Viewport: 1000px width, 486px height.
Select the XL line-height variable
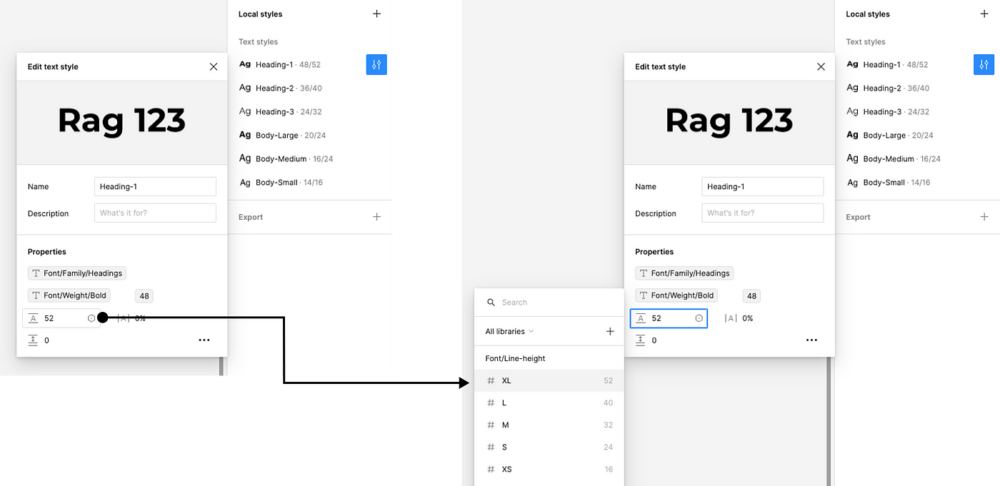click(x=548, y=381)
